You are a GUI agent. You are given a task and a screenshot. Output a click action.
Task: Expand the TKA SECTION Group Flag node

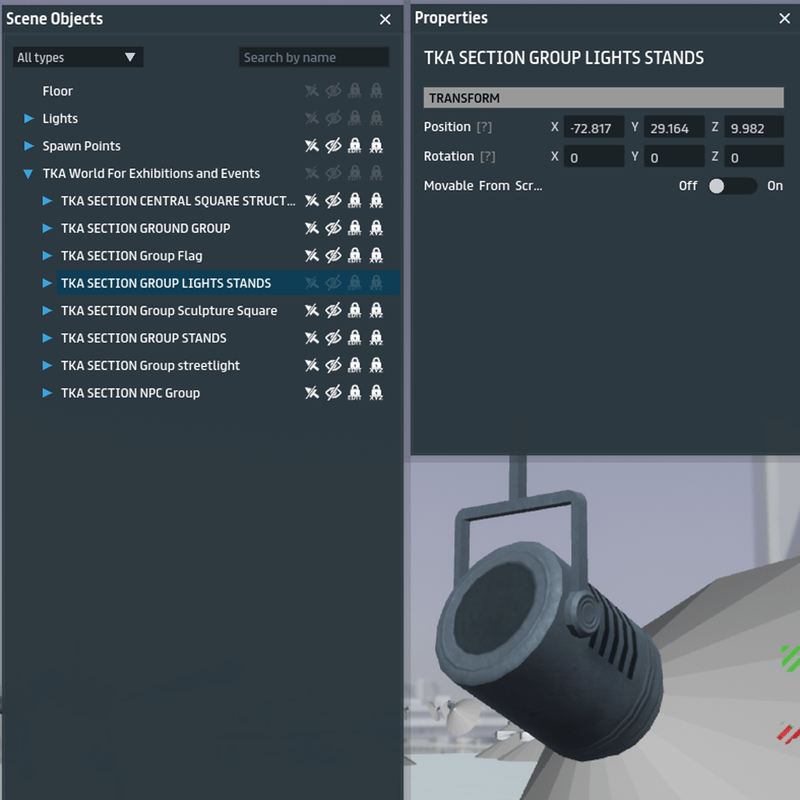[47, 256]
